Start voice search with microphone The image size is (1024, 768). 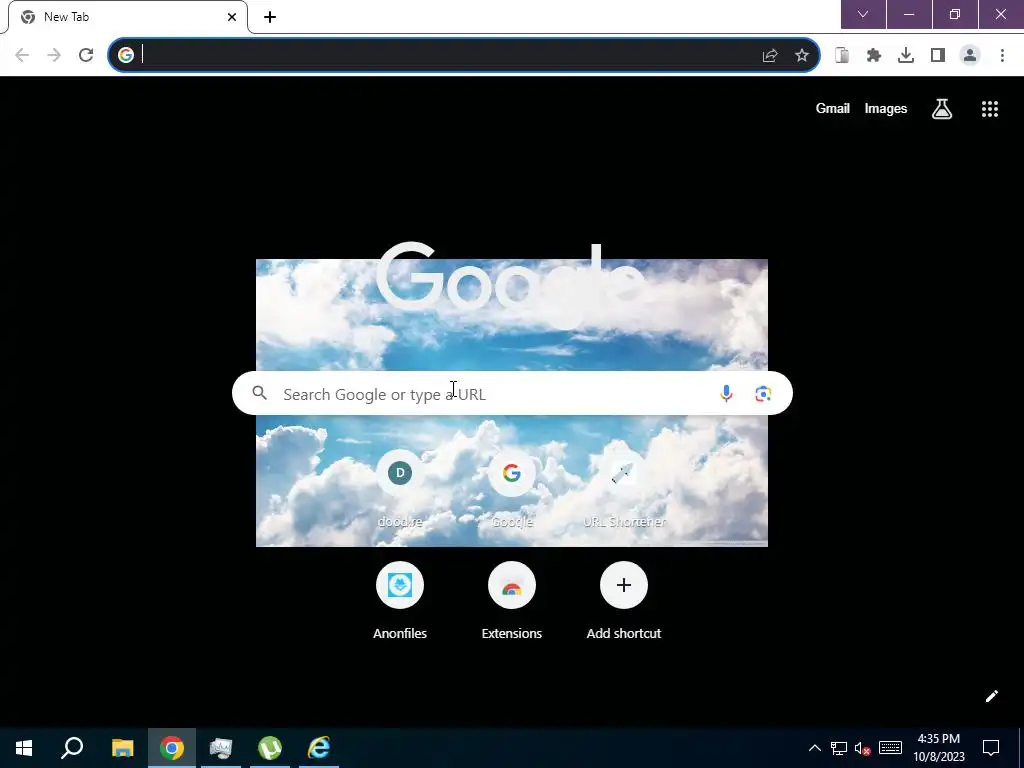point(726,393)
